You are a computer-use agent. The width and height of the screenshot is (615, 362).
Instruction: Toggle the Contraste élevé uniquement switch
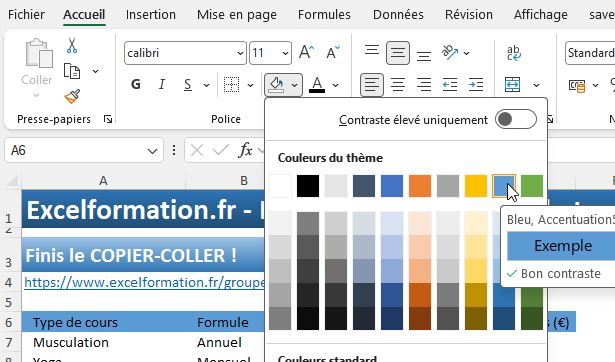(x=516, y=119)
